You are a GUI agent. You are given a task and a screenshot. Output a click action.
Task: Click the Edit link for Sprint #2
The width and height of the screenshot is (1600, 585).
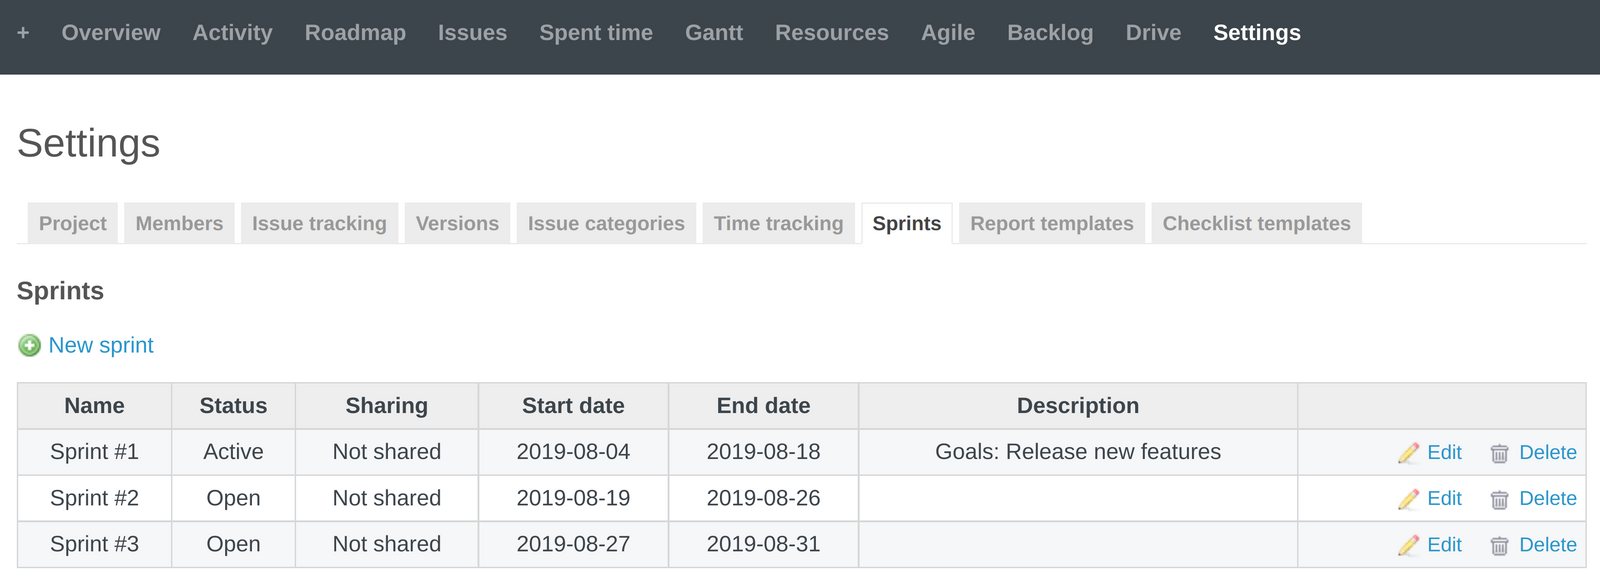tap(1445, 498)
